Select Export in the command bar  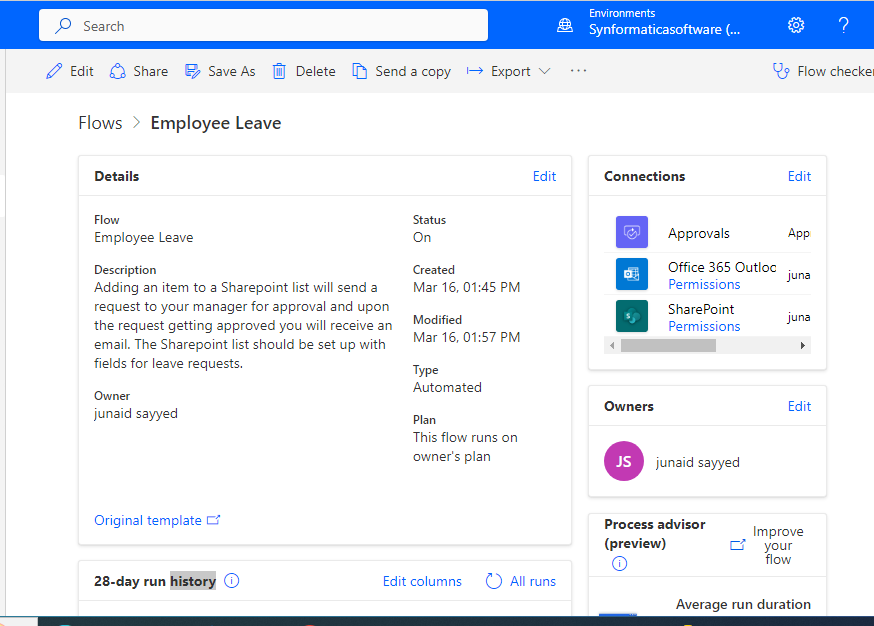click(508, 71)
